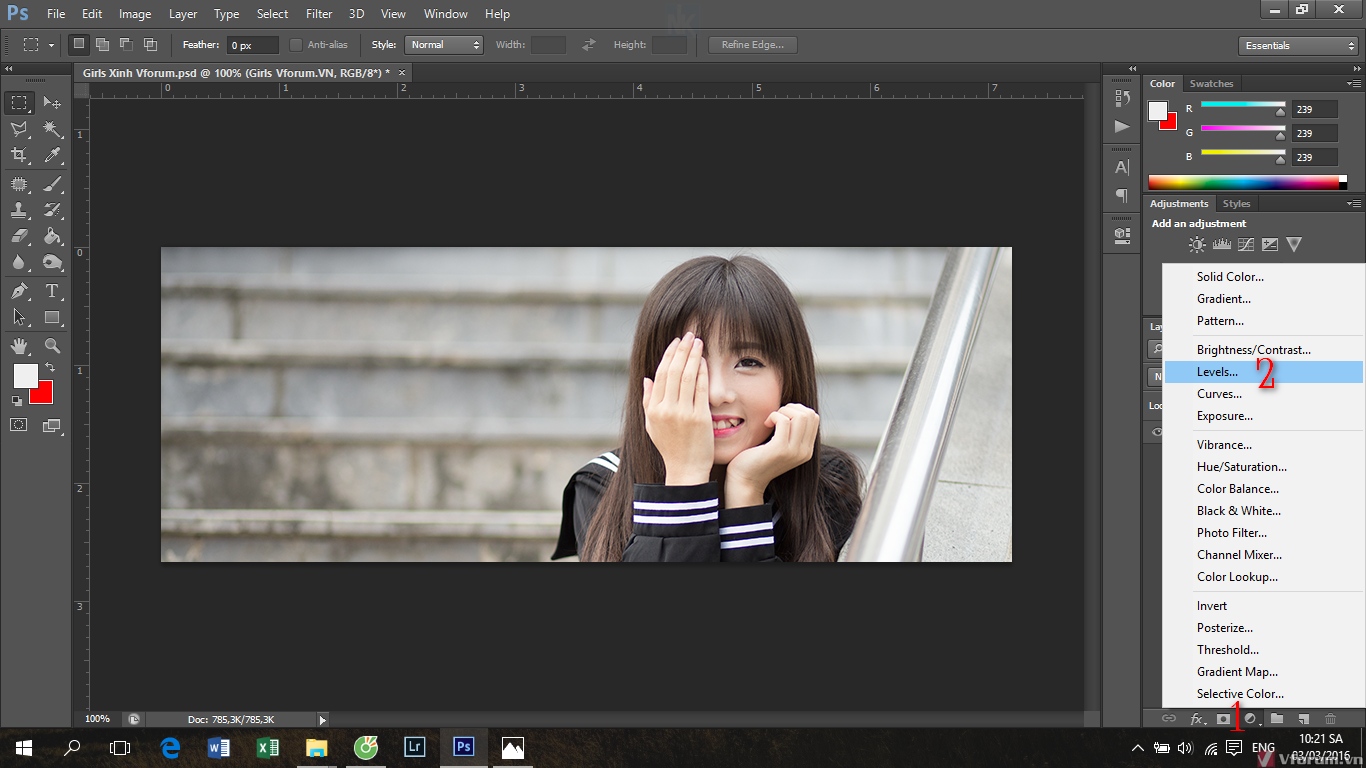This screenshot has height=768, width=1366.
Task: Switch to the Styles tab
Action: pyautogui.click(x=1236, y=203)
